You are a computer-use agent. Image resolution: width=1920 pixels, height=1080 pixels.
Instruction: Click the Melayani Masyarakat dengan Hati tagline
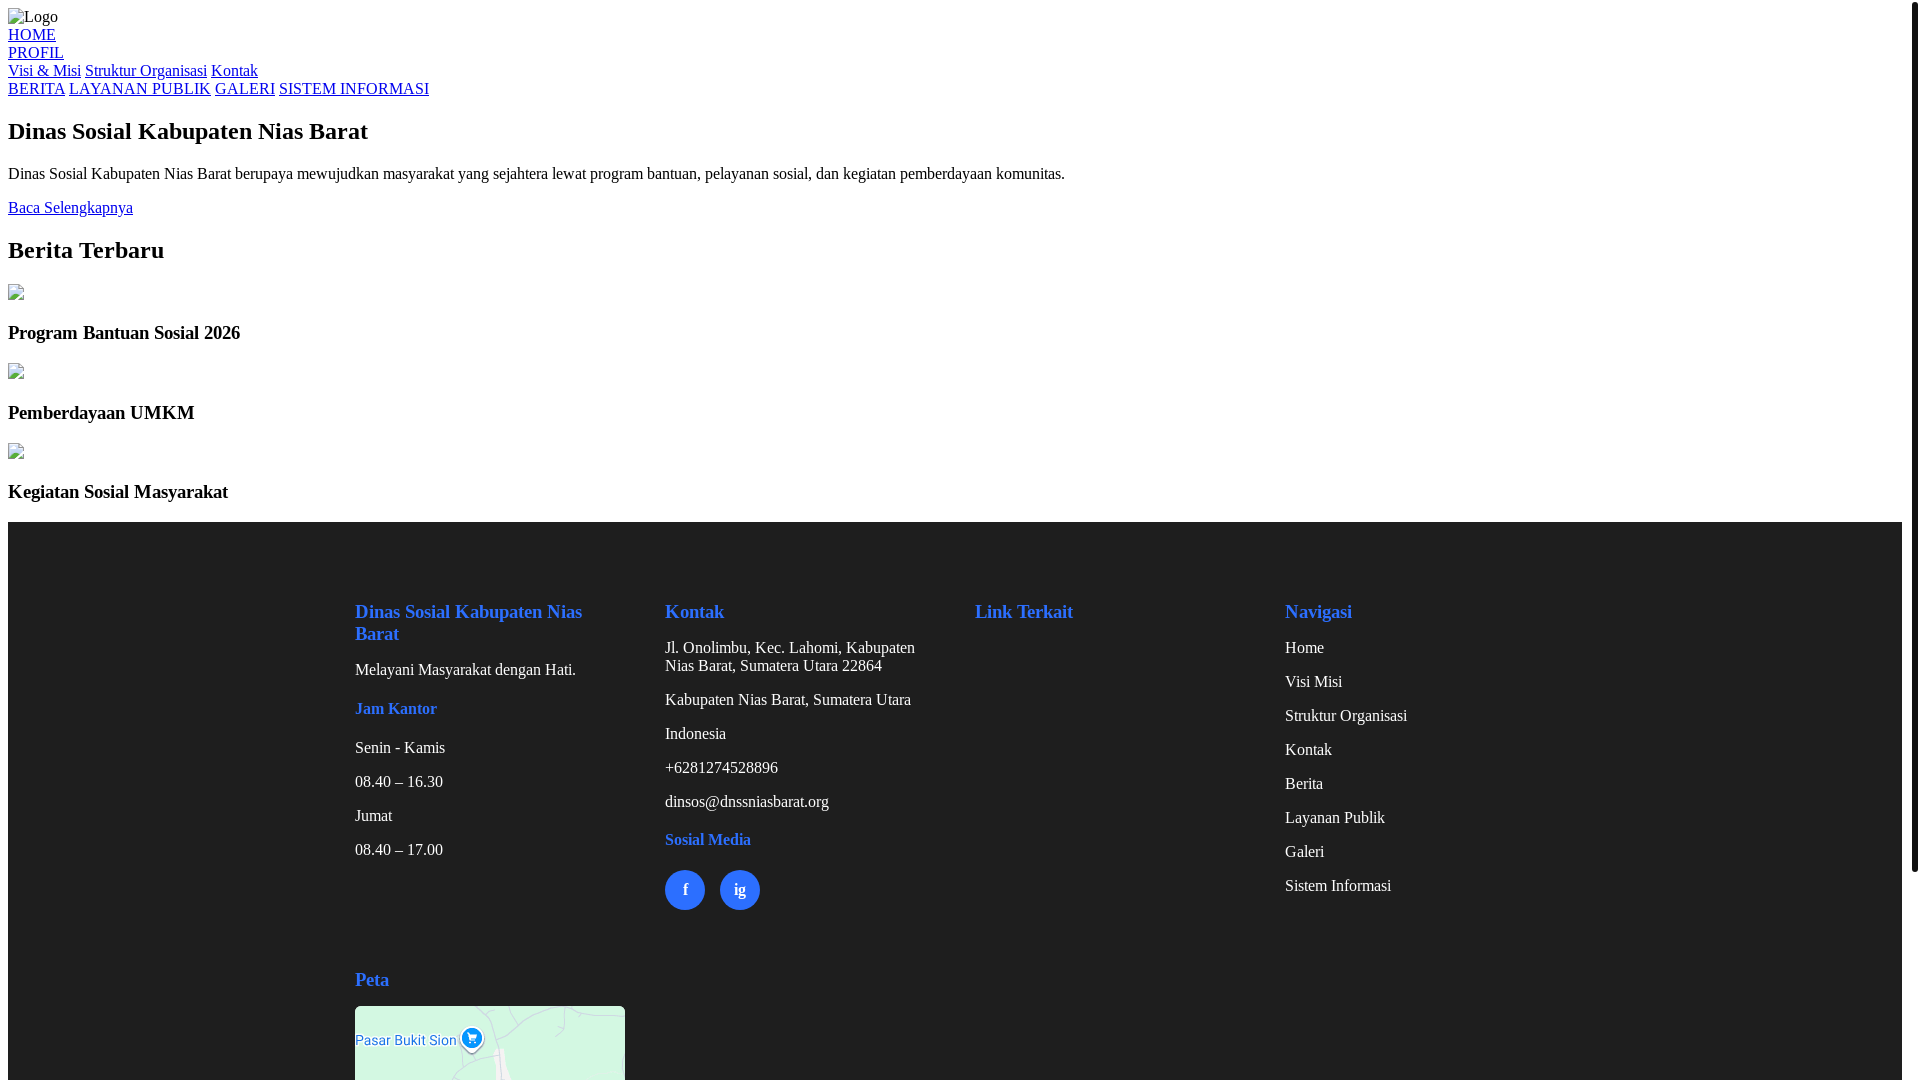[465, 670]
